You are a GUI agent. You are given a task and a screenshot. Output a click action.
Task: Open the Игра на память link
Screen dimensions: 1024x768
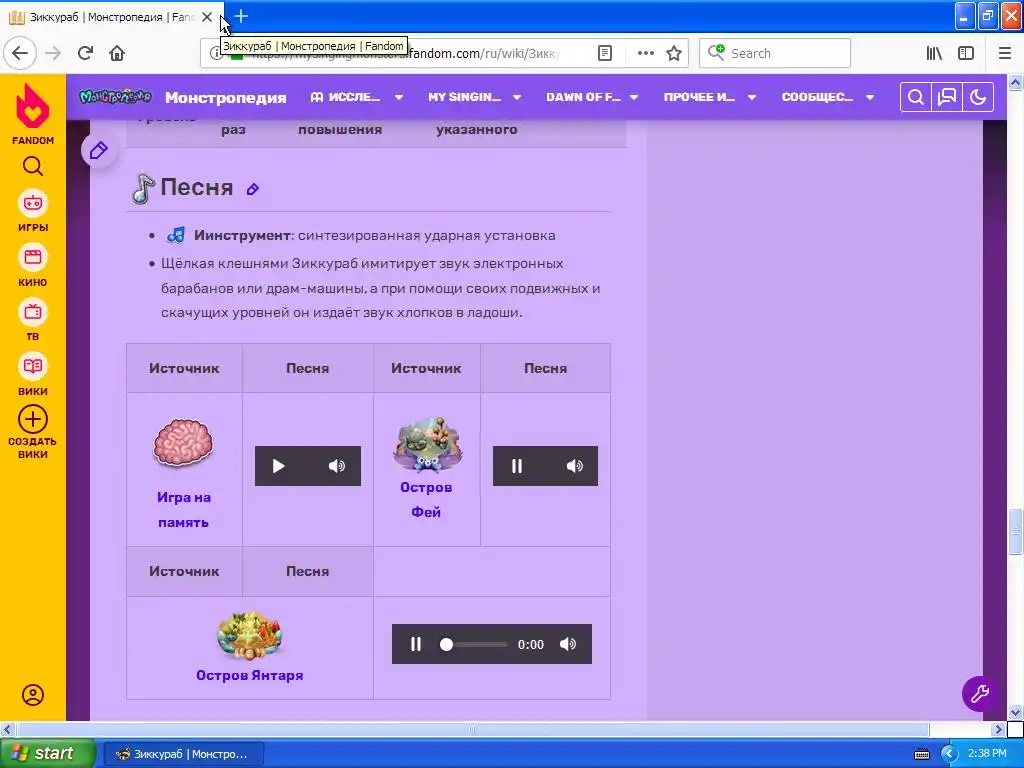tap(184, 510)
